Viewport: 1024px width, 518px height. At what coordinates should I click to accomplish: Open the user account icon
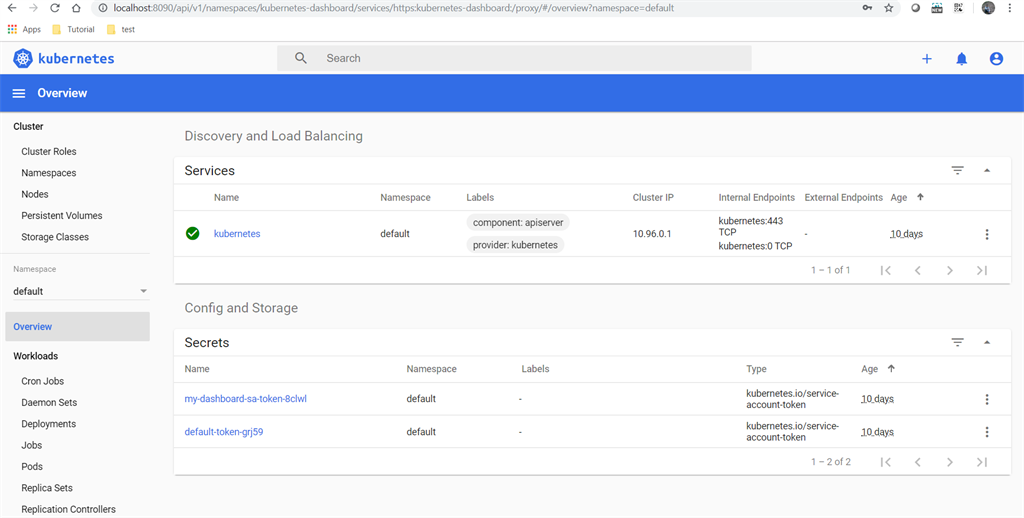[996, 59]
